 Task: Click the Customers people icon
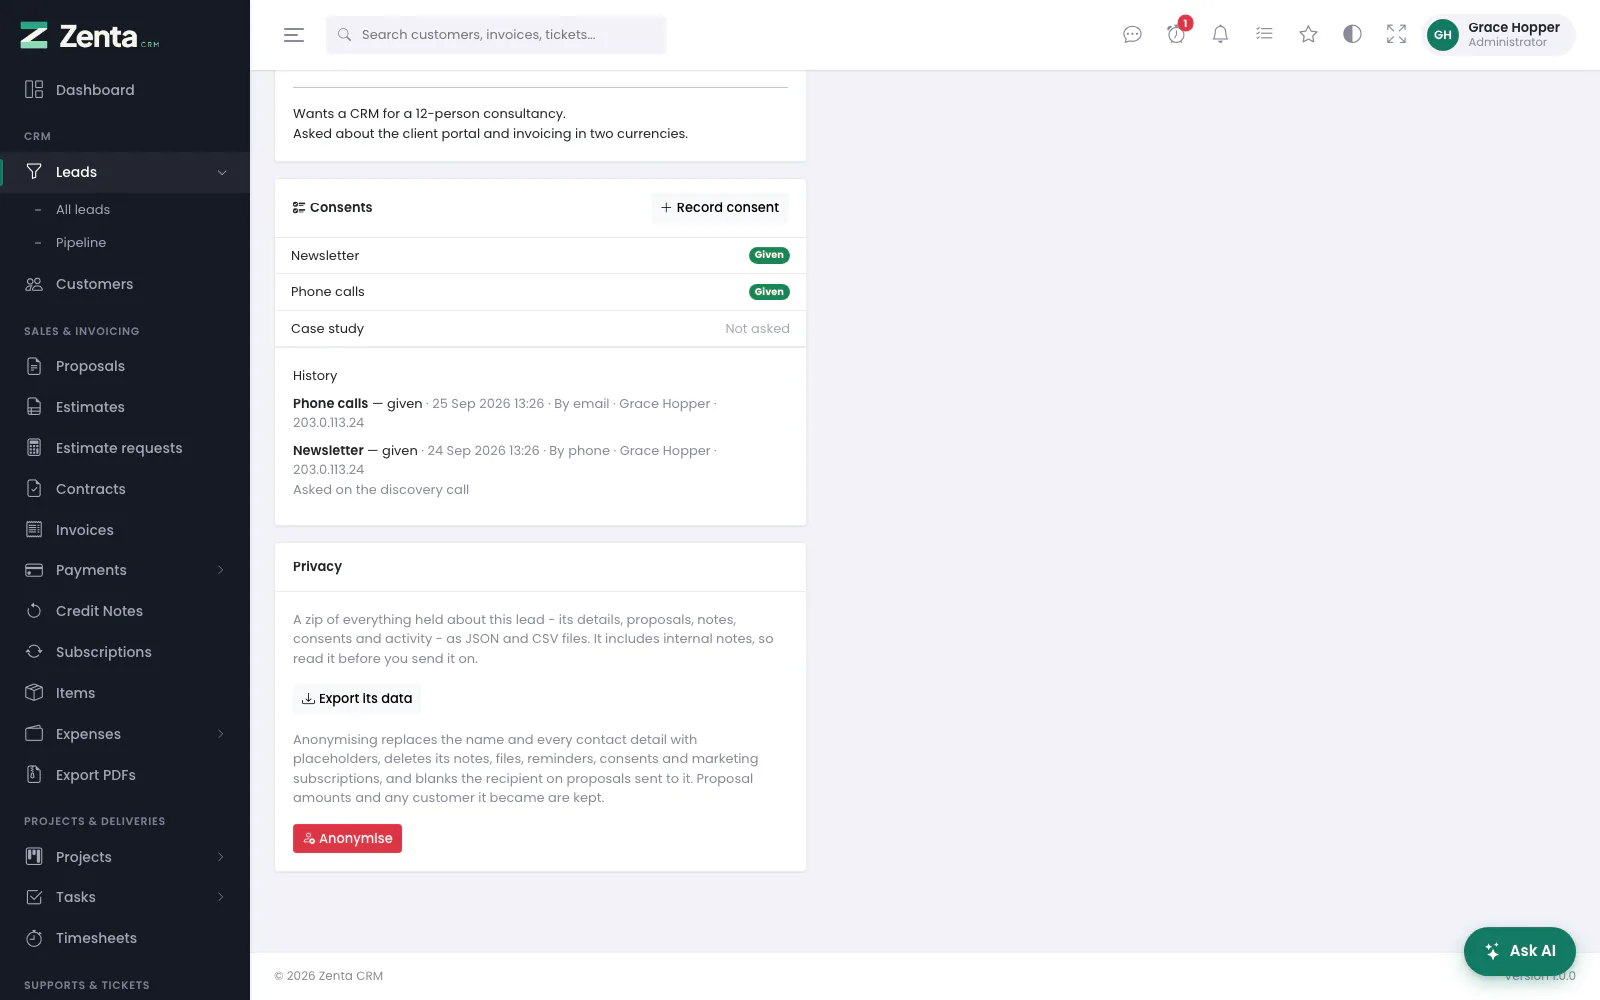coord(34,284)
